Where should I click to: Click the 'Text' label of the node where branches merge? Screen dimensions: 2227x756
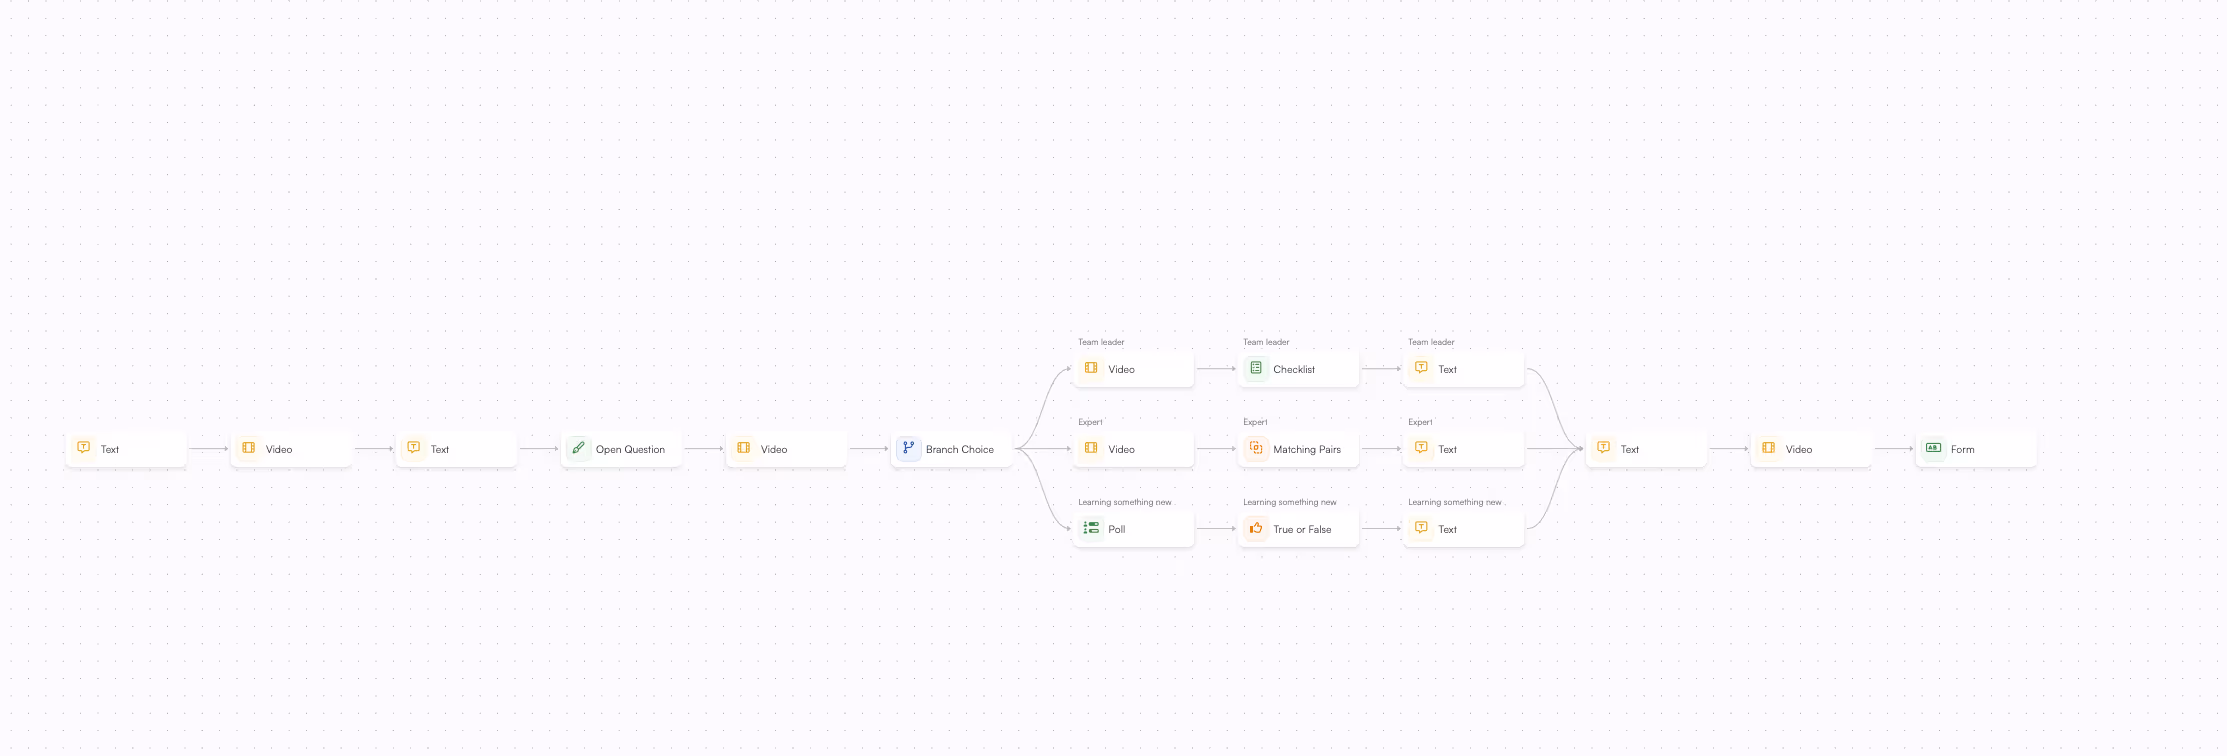click(x=1630, y=450)
